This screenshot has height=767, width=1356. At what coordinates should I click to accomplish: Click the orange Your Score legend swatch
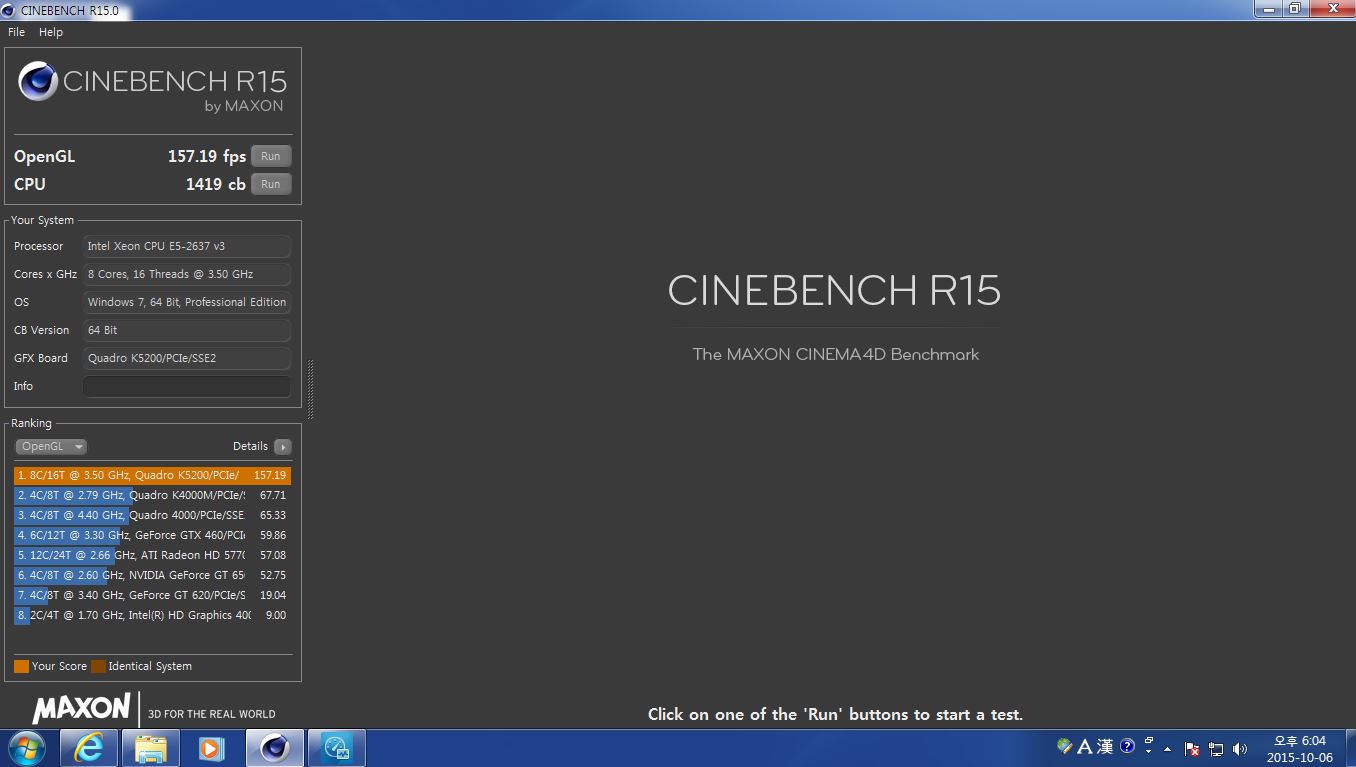pos(21,666)
